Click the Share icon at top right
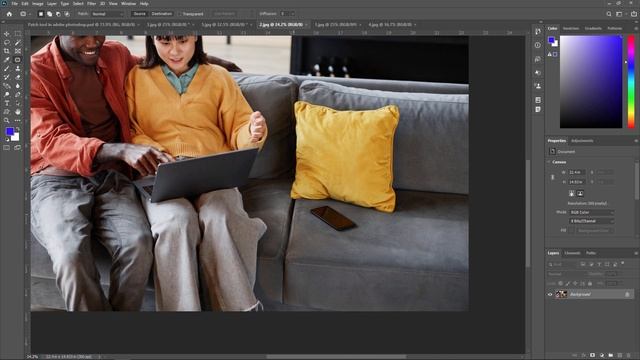The image size is (640, 360). [633, 14]
